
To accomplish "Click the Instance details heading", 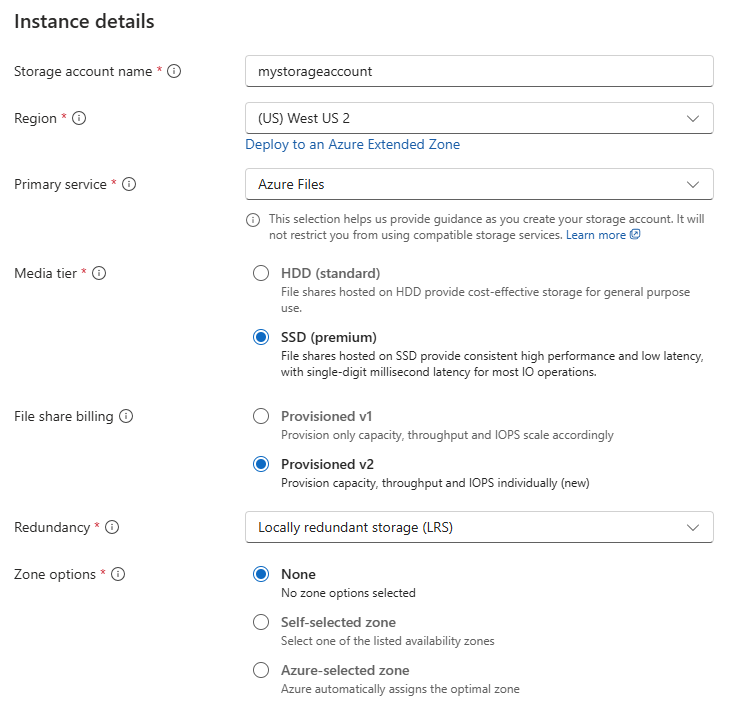I will [x=84, y=21].
